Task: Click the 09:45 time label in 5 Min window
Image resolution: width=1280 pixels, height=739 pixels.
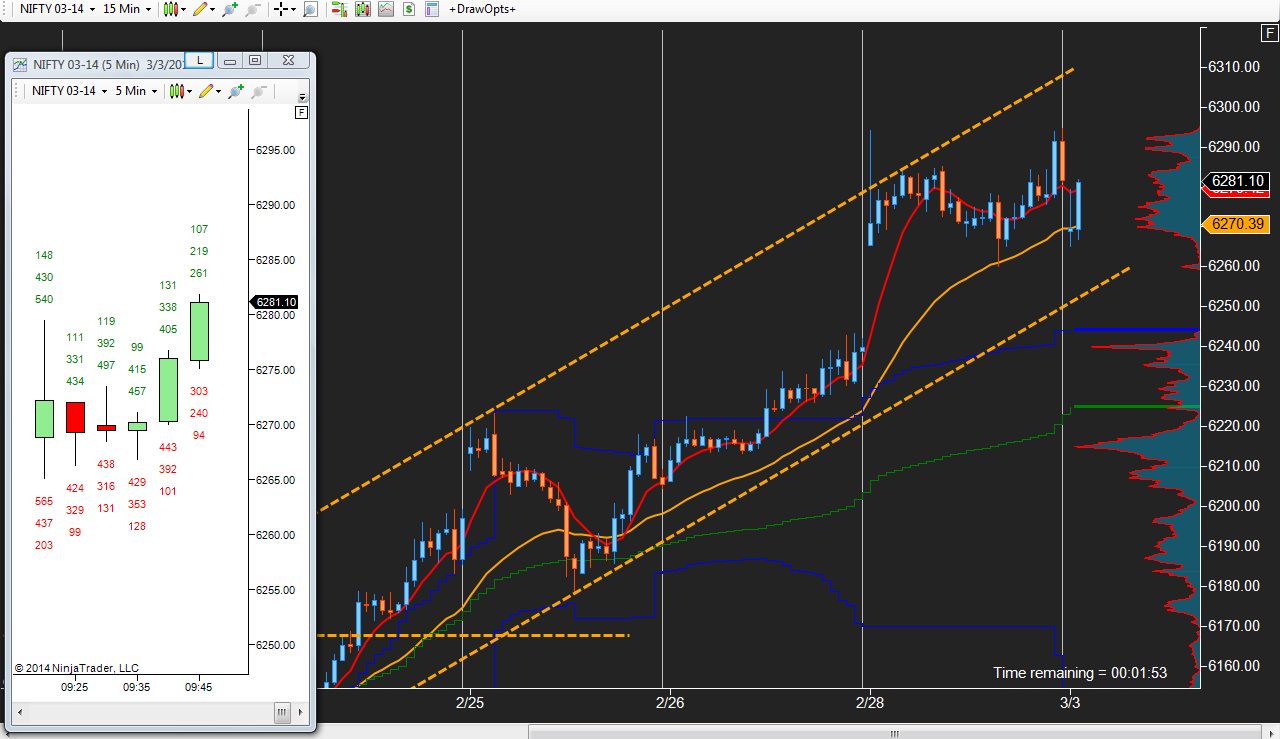Action: (198, 688)
